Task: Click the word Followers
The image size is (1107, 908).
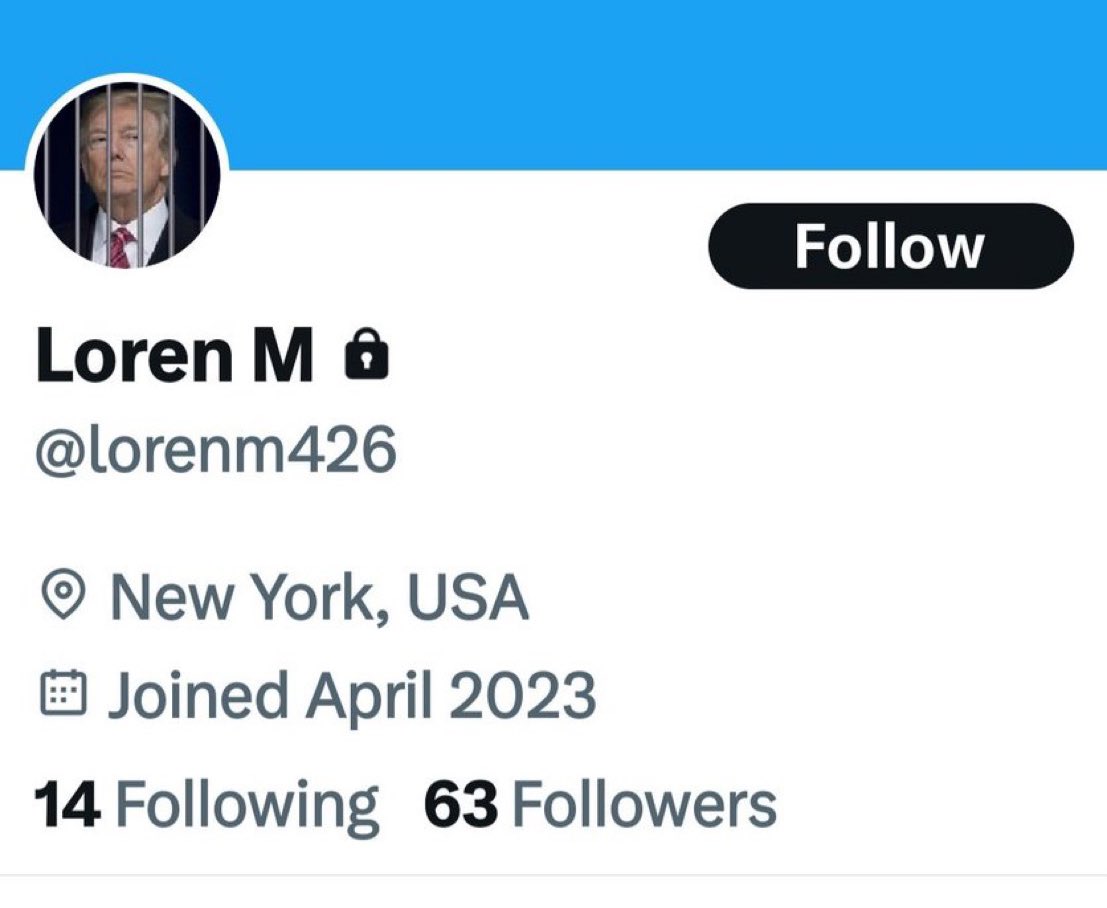Action: click(644, 804)
